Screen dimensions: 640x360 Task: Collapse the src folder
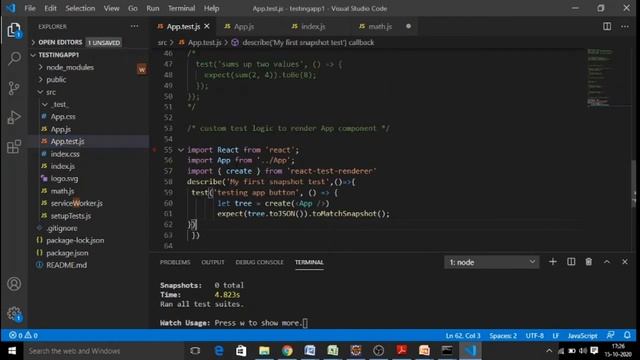click(51, 92)
